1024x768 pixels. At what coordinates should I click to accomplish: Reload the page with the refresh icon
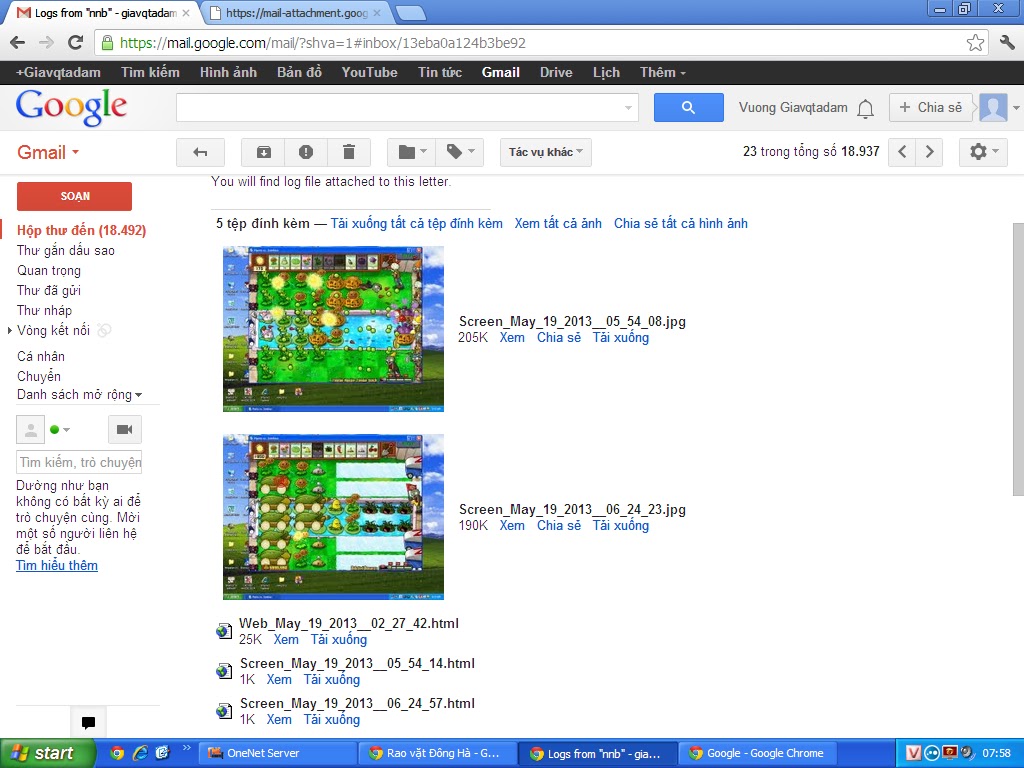point(76,43)
